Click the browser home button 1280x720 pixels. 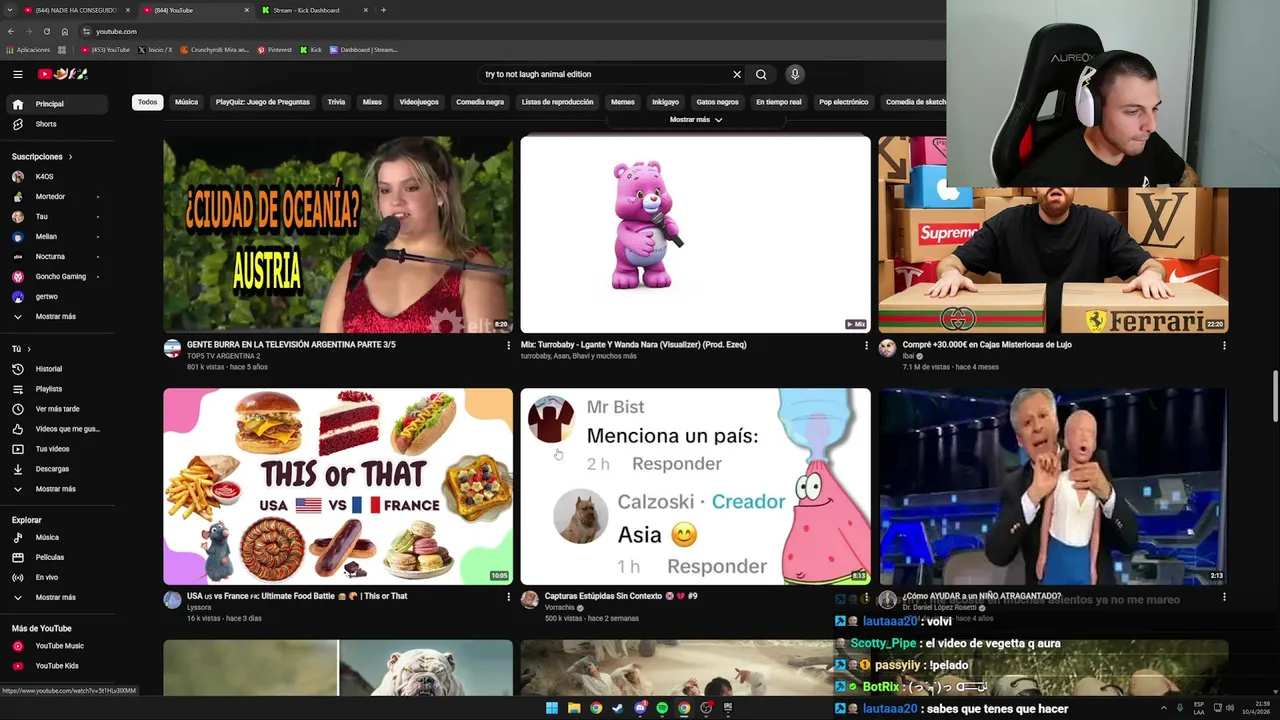(x=65, y=31)
